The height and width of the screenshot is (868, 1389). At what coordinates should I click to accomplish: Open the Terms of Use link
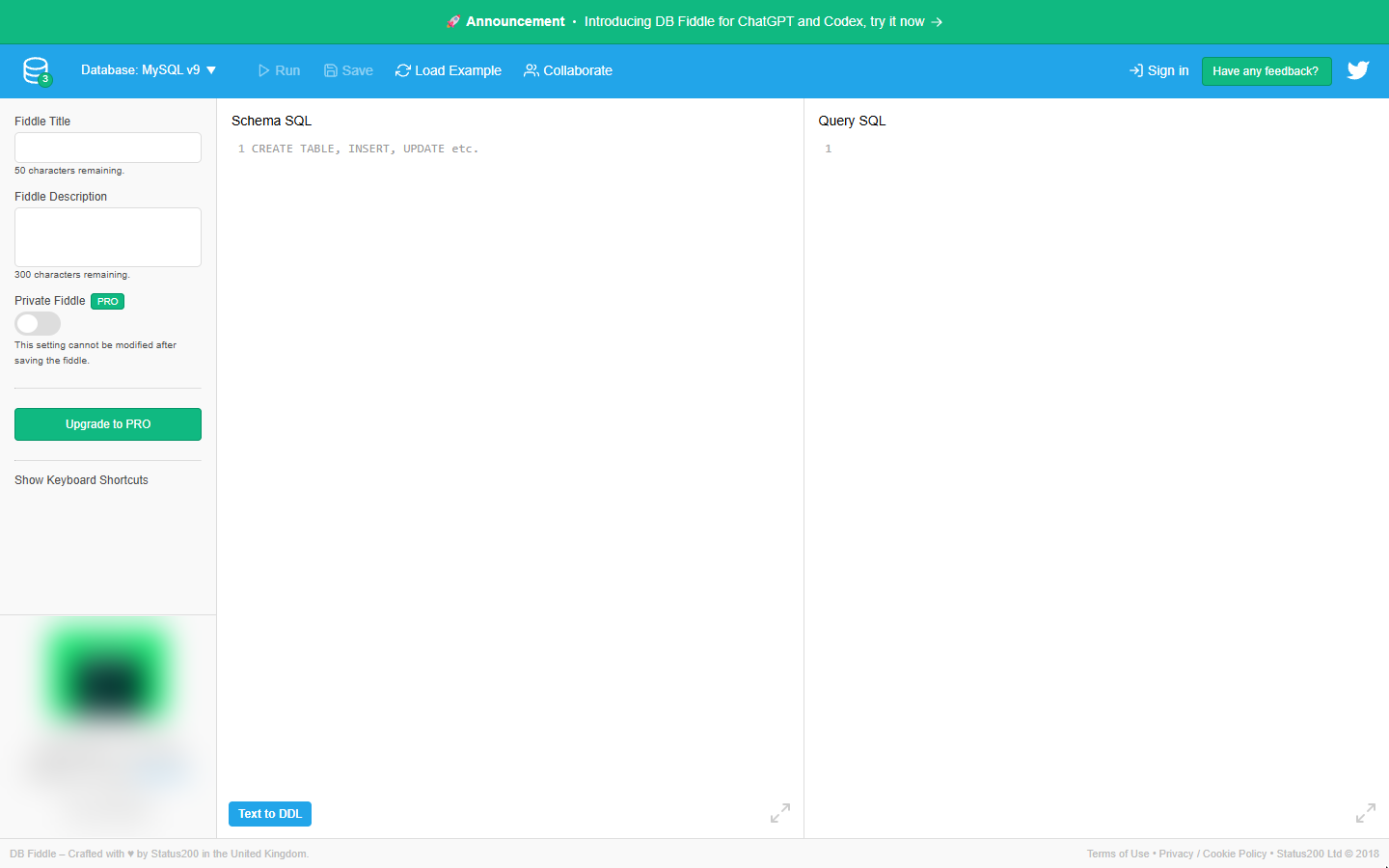[x=1118, y=854]
